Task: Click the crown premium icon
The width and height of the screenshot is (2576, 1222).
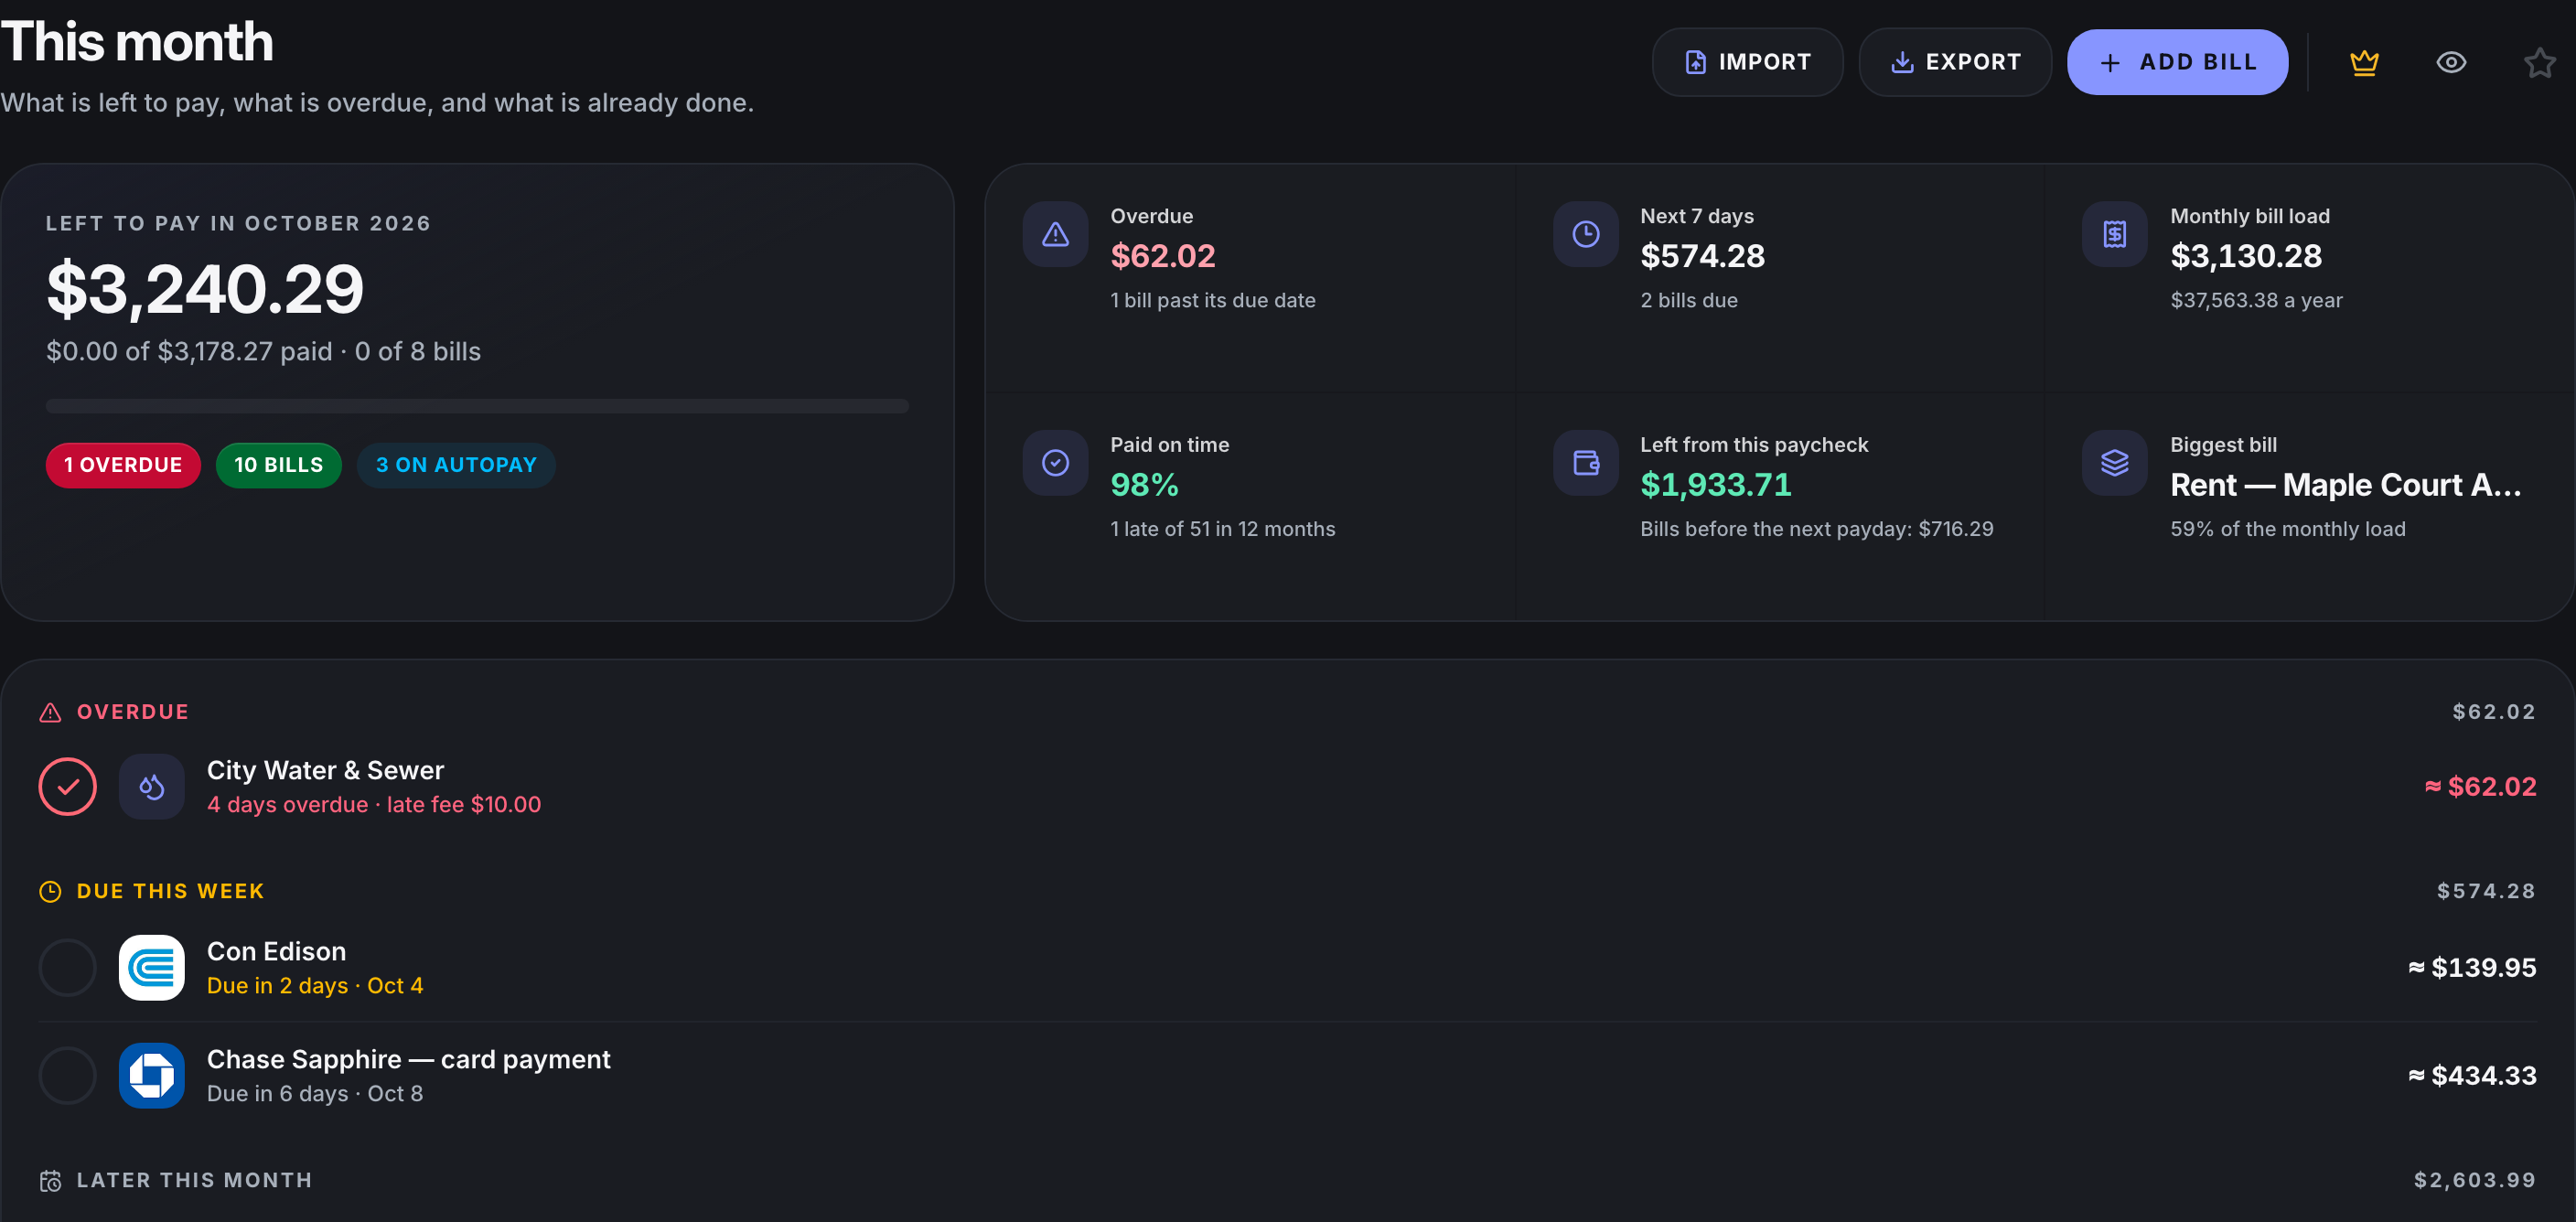Action: coord(2364,63)
